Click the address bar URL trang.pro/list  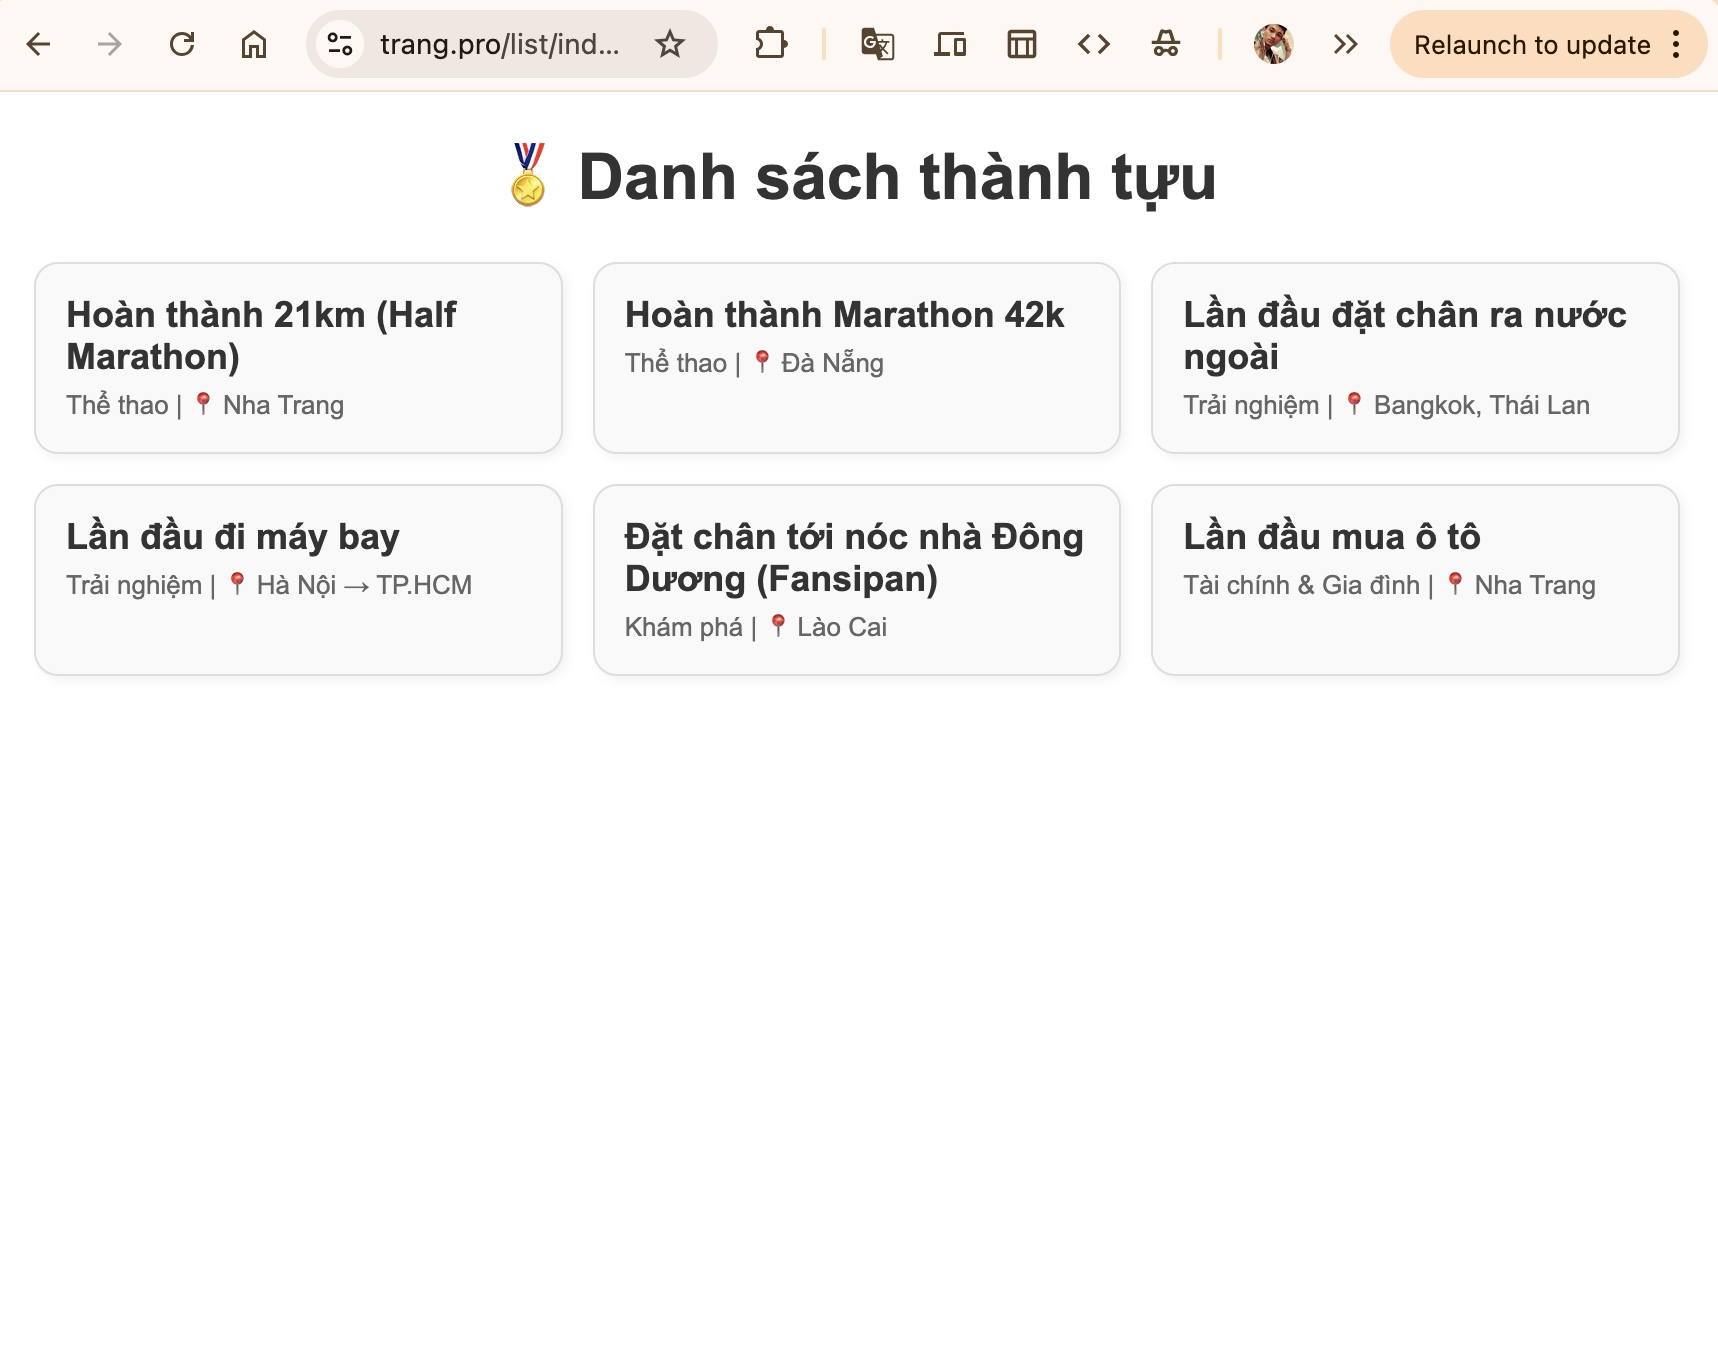click(x=499, y=44)
